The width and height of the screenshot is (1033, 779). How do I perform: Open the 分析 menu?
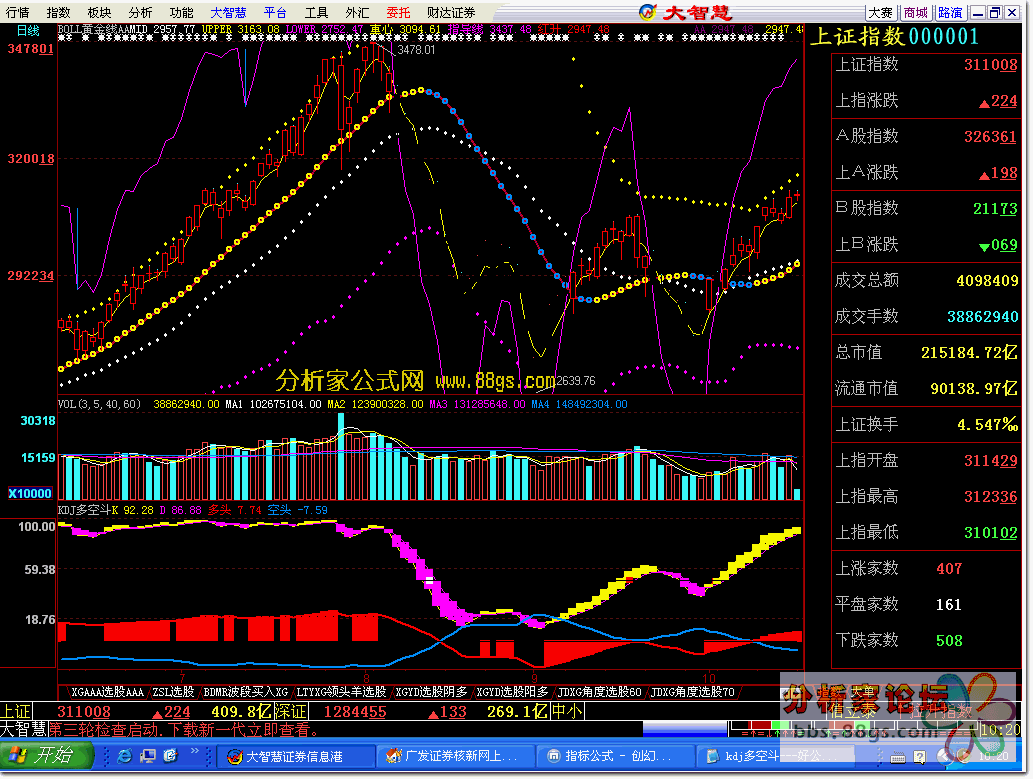(x=140, y=12)
